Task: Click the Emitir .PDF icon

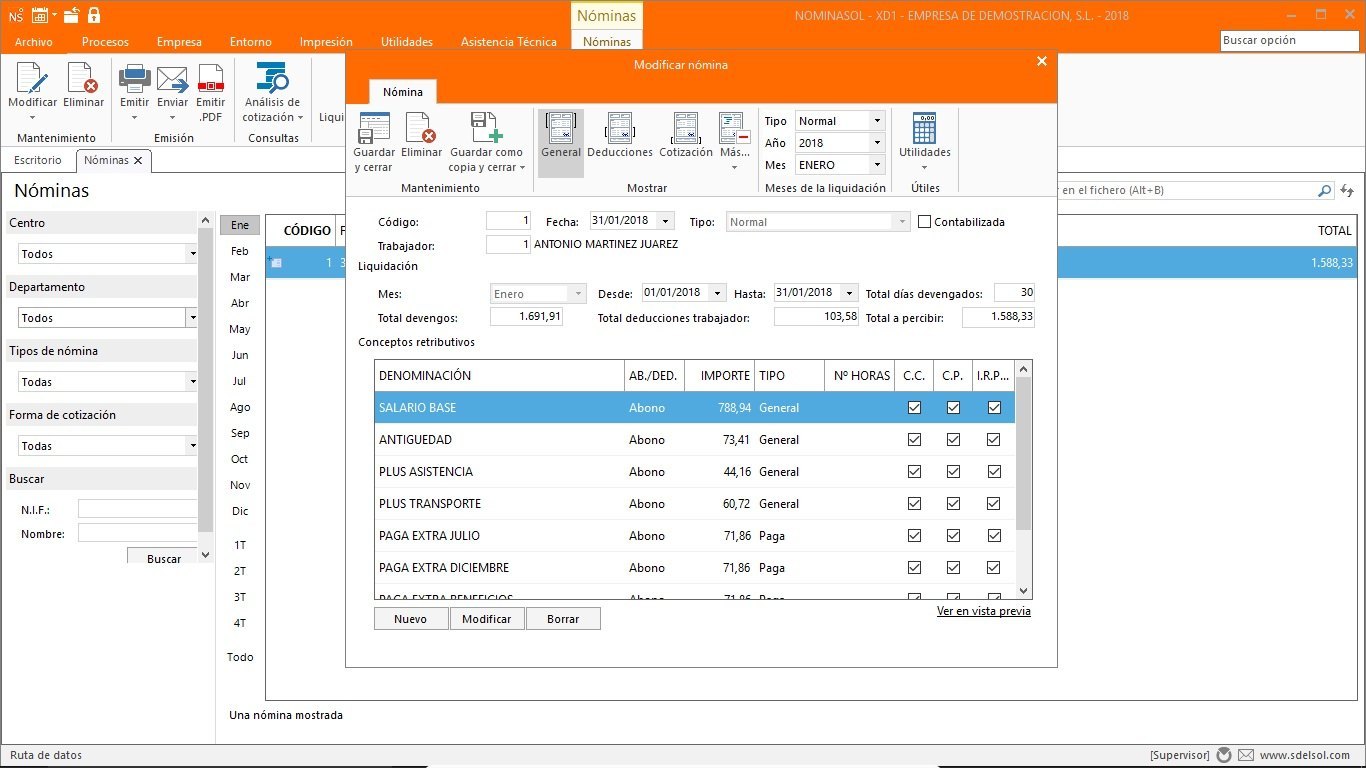Action: point(210,78)
